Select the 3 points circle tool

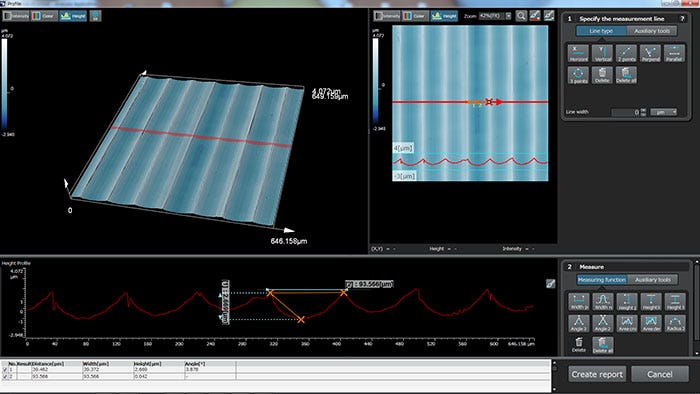[x=578, y=75]
